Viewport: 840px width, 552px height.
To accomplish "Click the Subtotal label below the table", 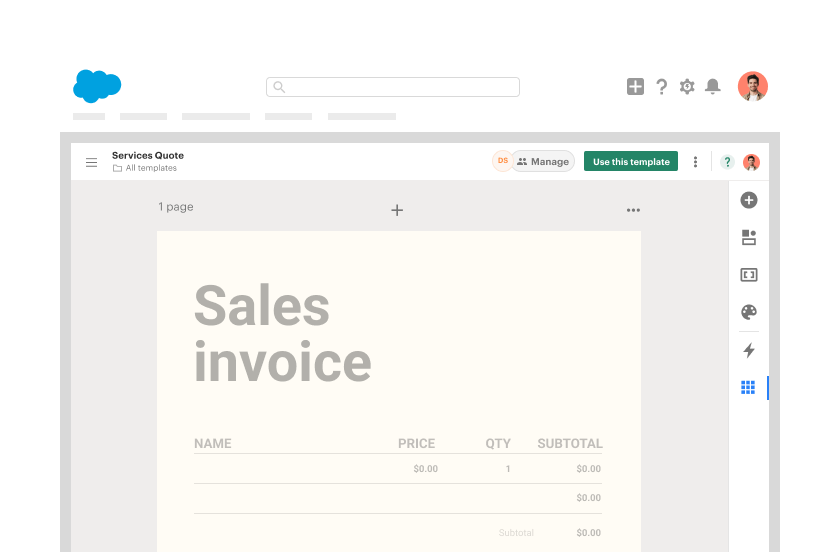I will click(x=516, y=533).
